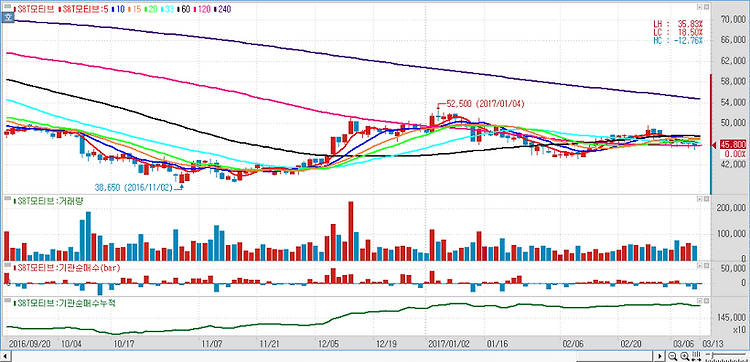Select the S&T모티브 price series legend

[34, 9]
